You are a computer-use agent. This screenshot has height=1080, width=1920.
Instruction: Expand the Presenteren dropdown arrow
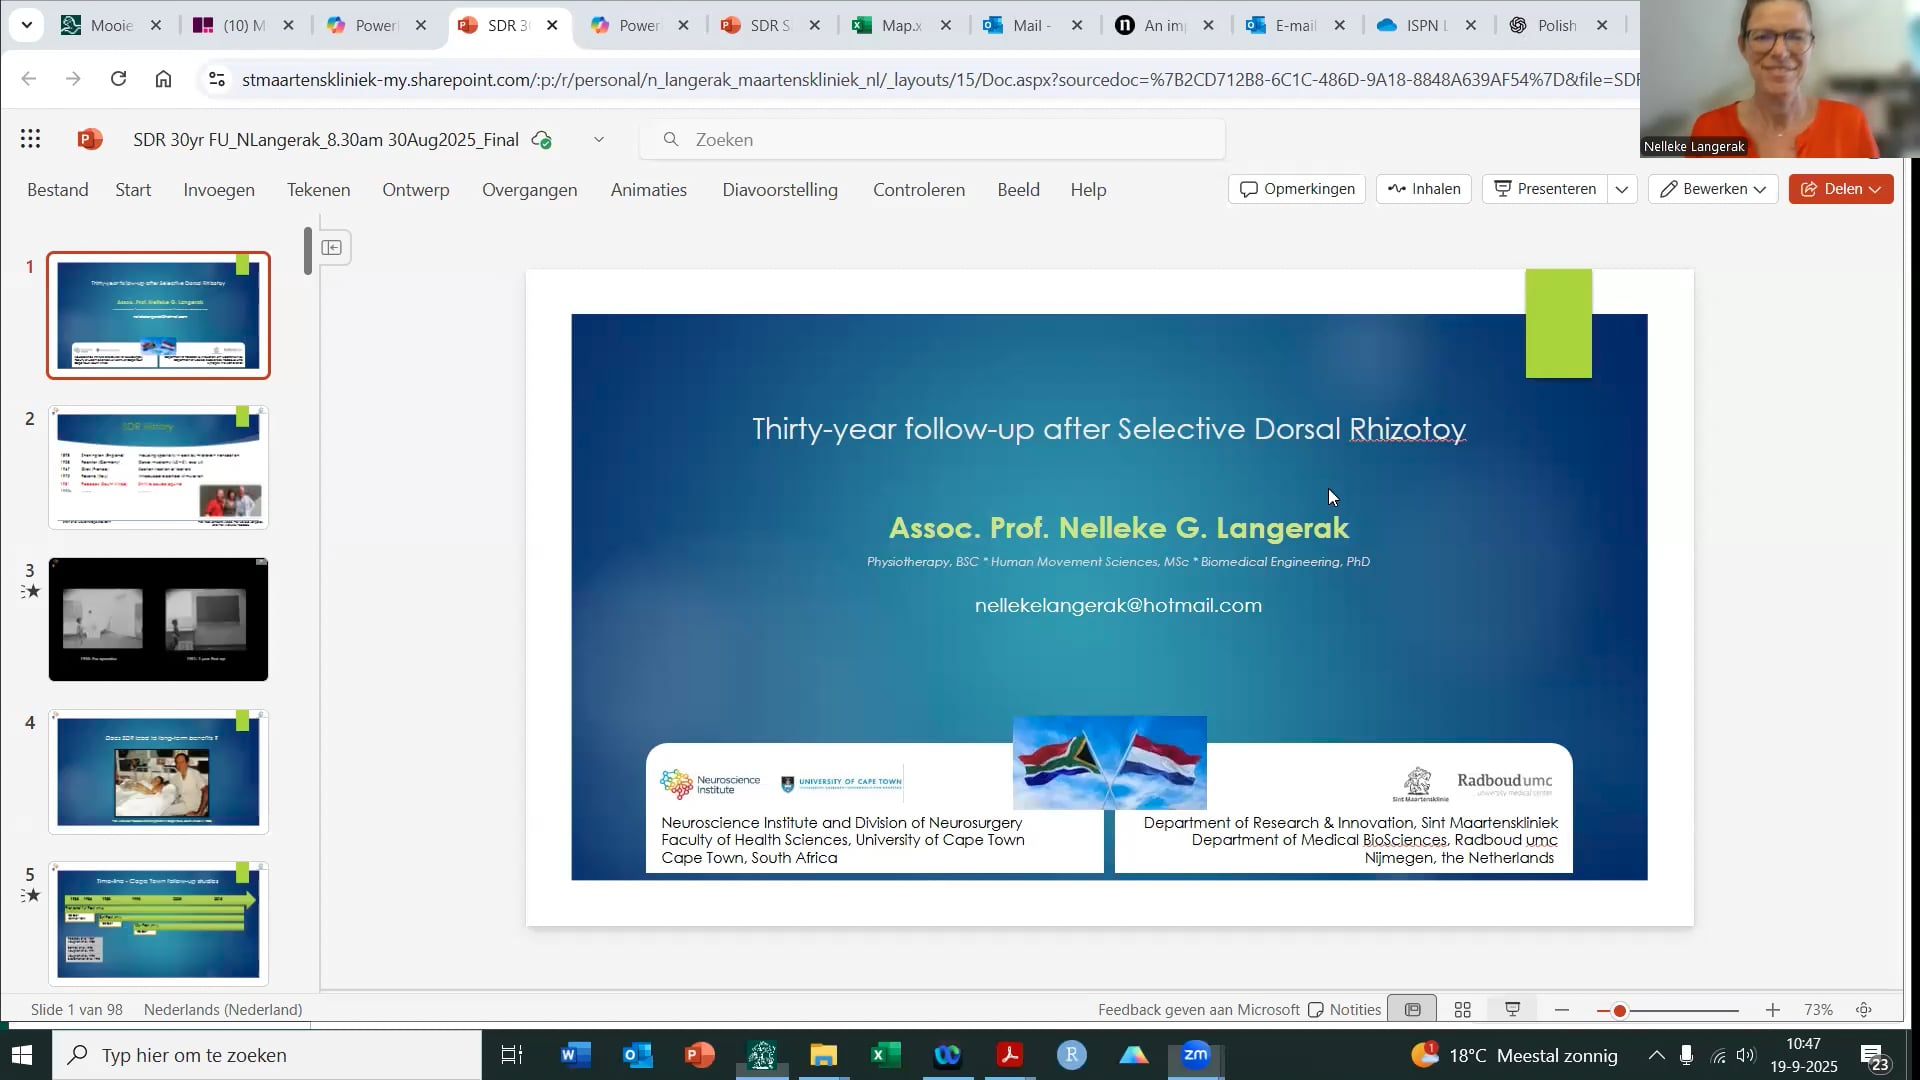(x=1622, y=189)
